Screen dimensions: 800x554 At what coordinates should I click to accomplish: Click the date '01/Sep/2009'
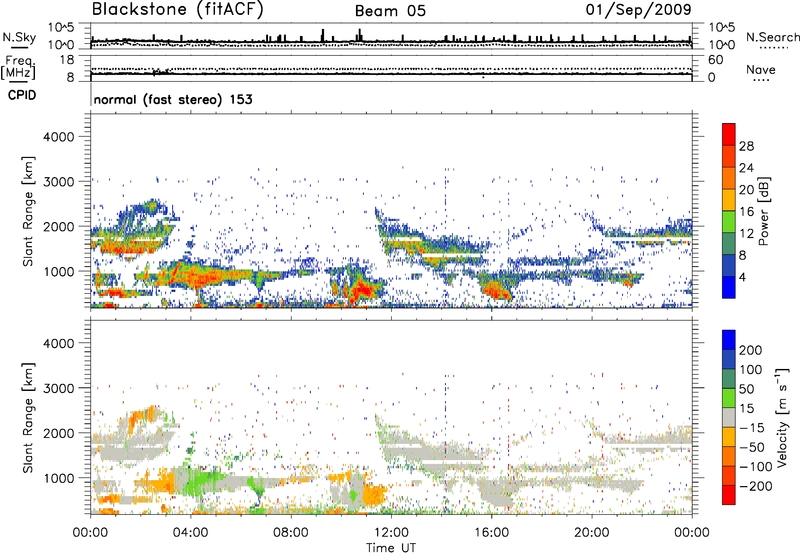pyautogui.click(x=638, y=9)
